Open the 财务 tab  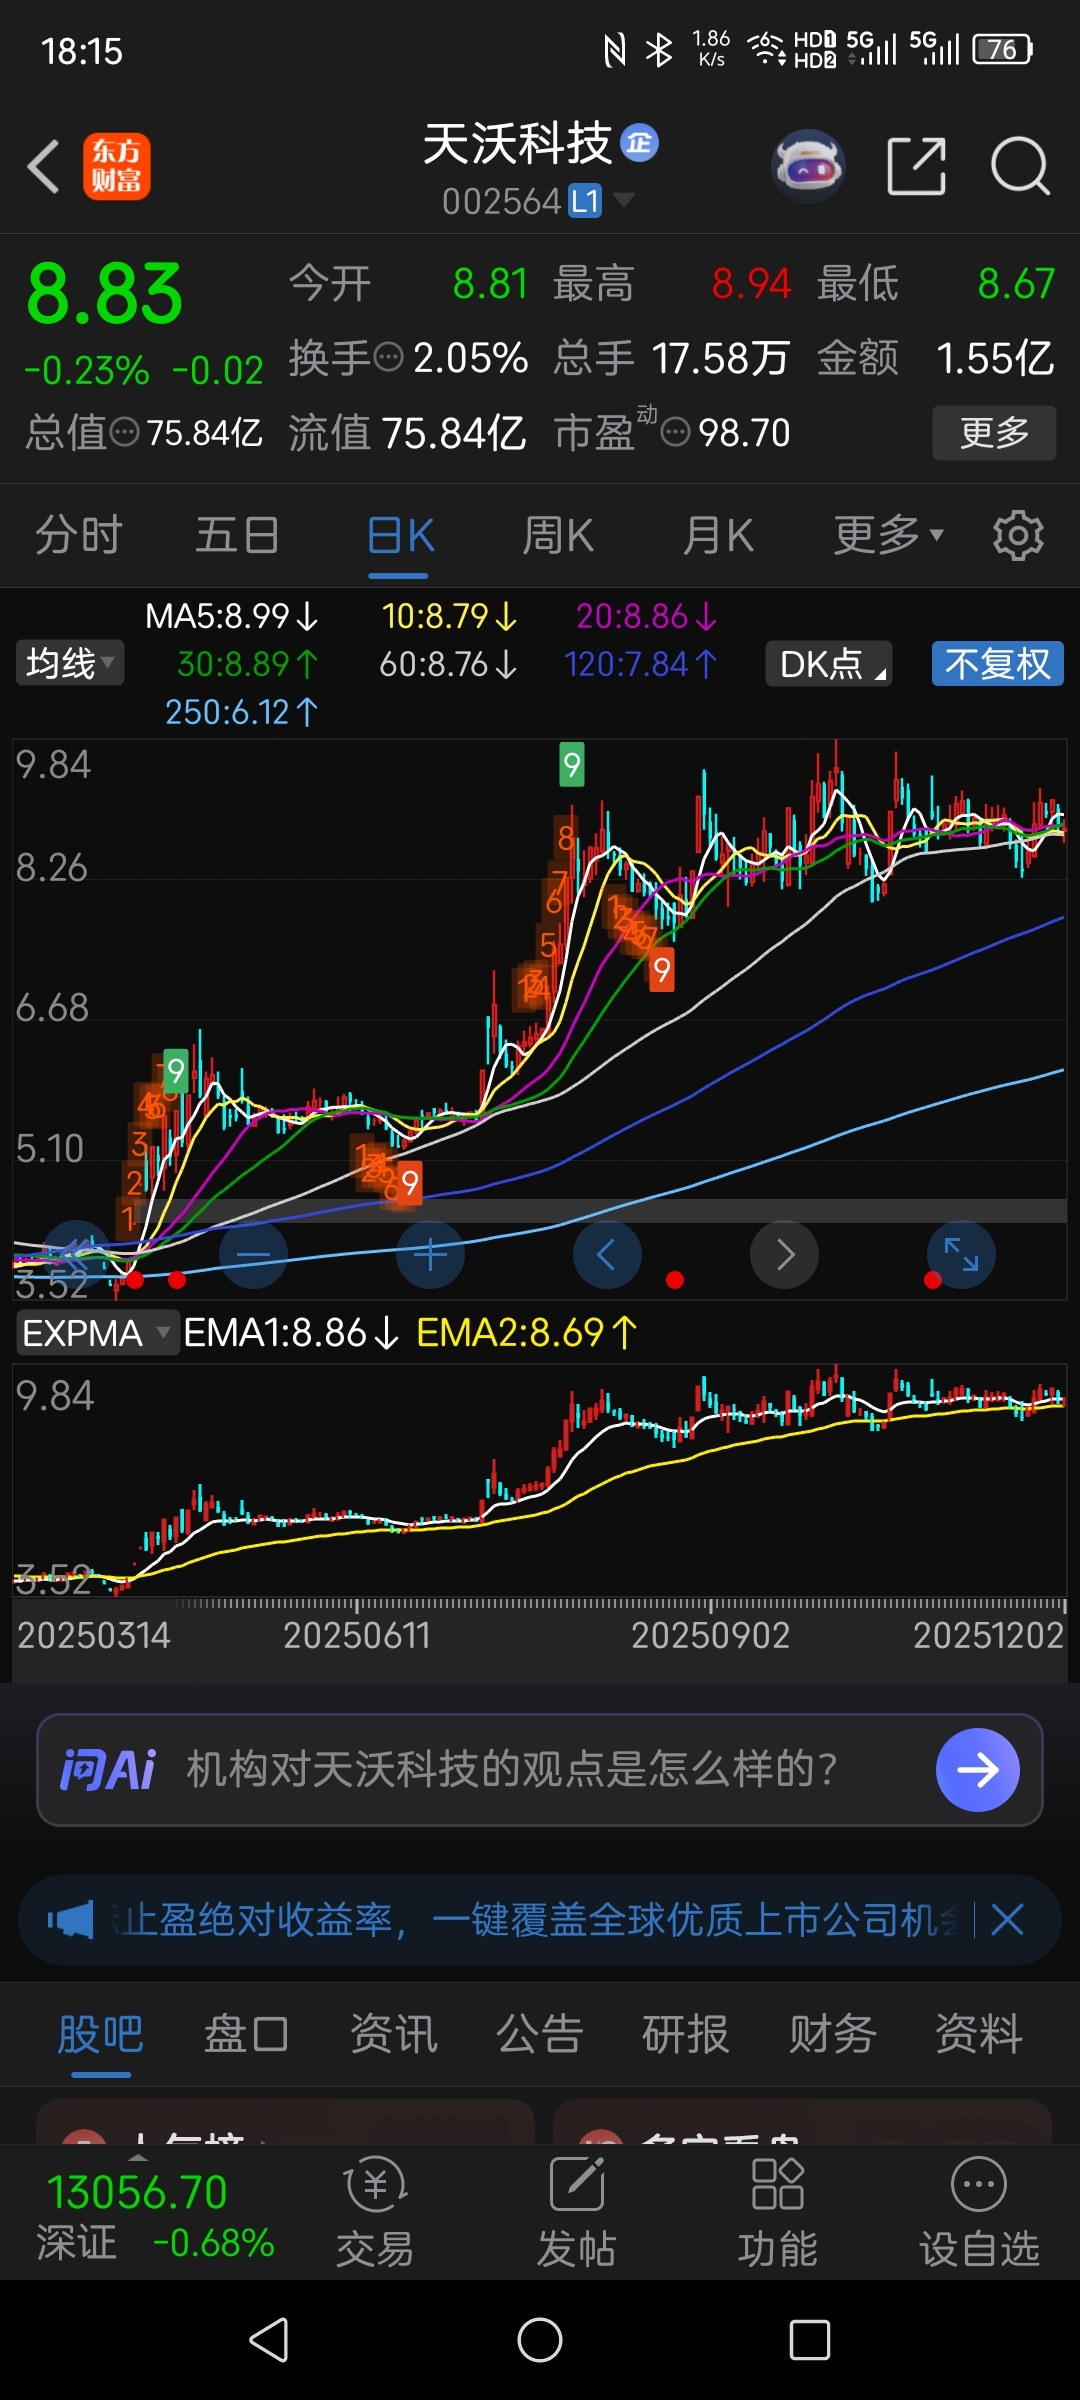coord(832,2034)
